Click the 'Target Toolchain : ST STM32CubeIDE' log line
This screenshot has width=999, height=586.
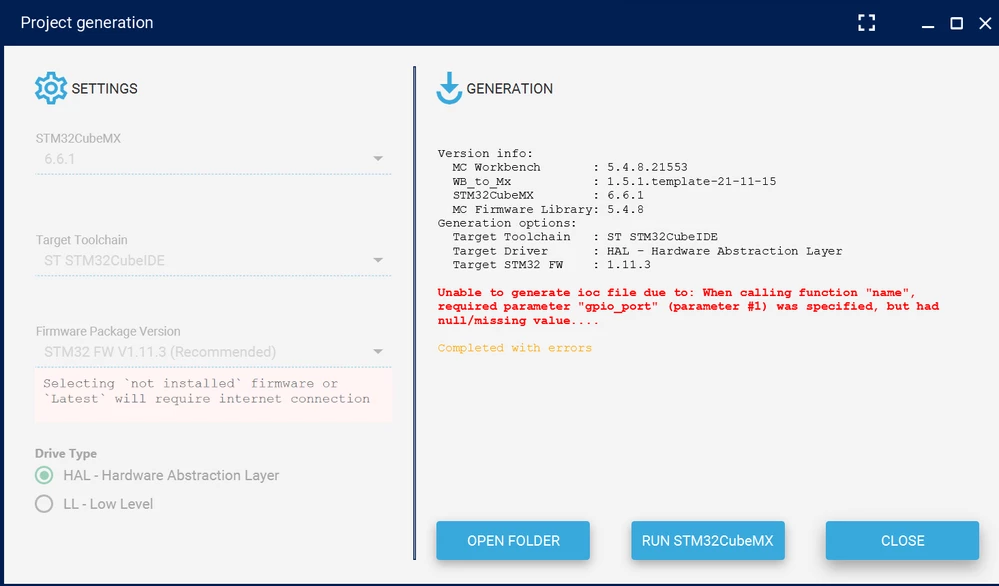[x=585, y=237]
